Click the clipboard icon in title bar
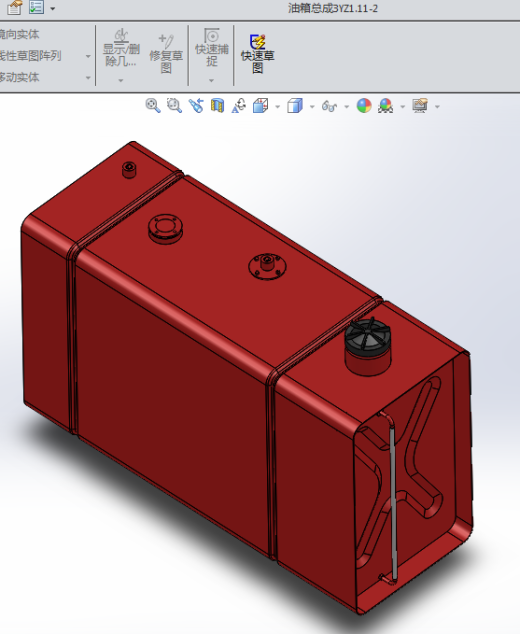 pos(15,7)
